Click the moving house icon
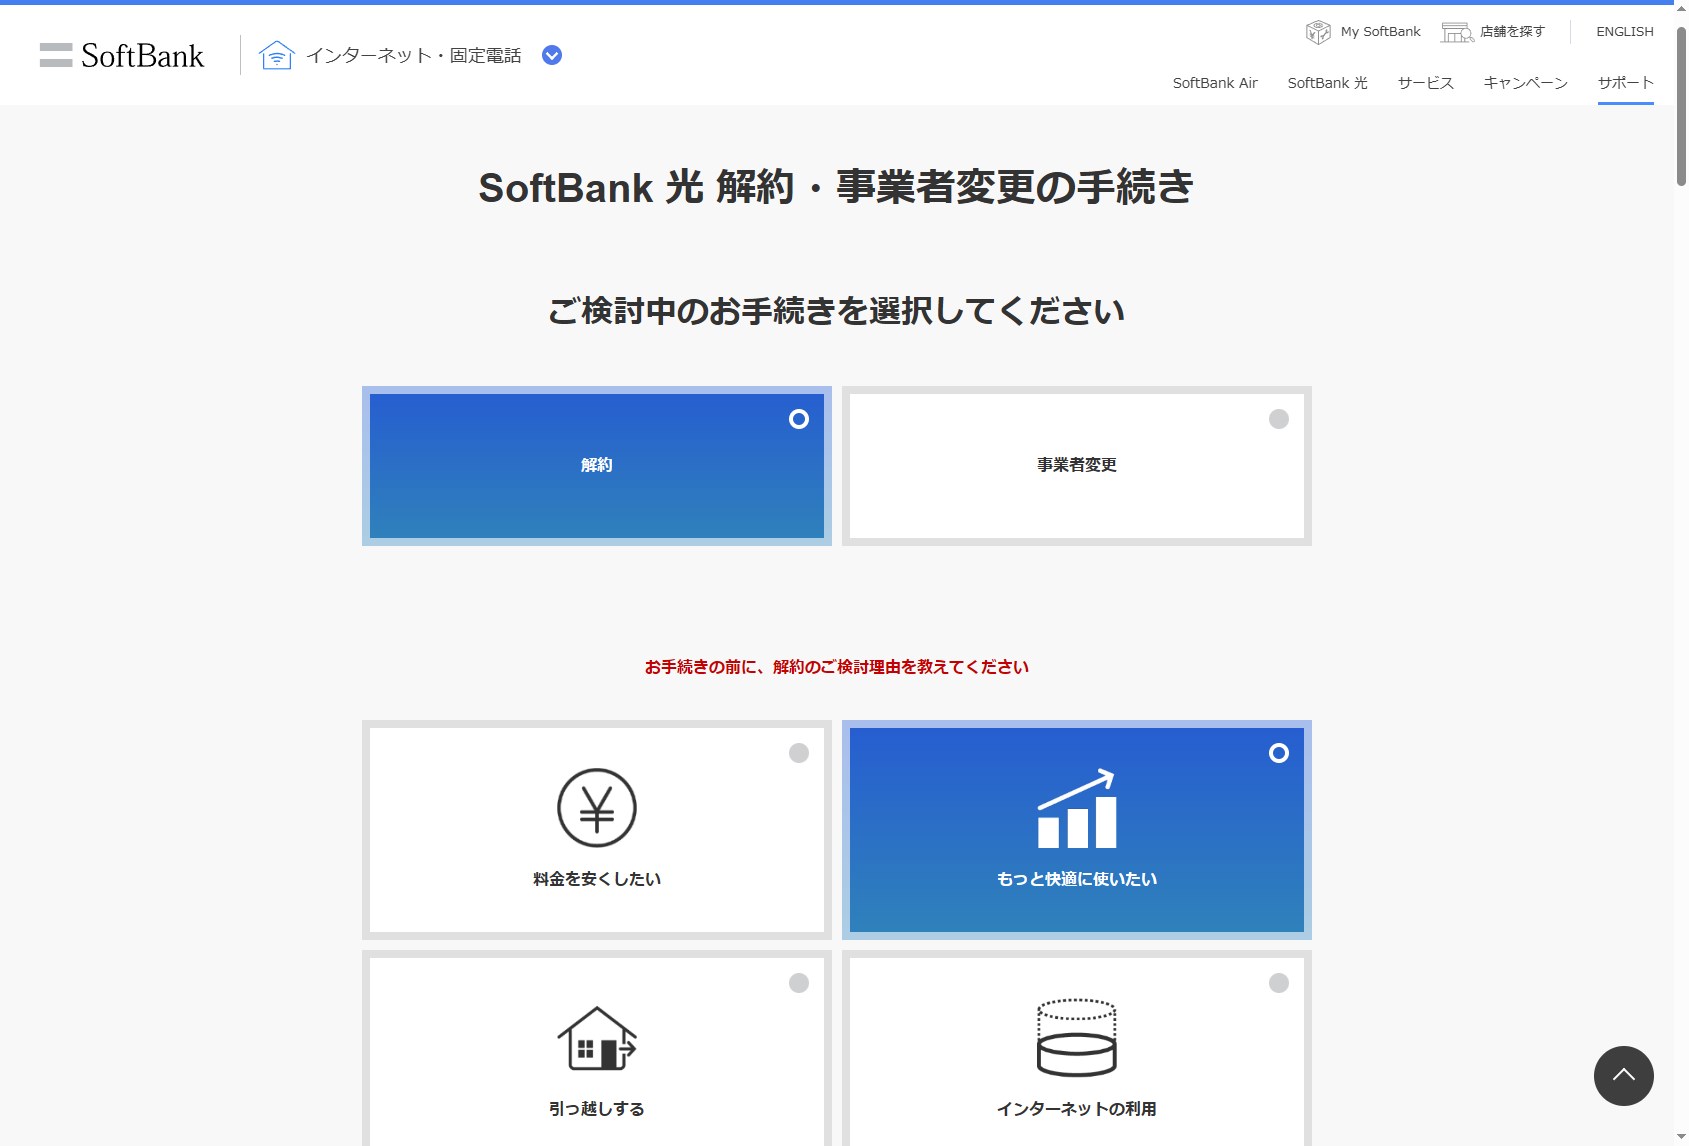The height and width of the screenshot is (1146, 1689). pyautogui.click(x=596, y=1038)
